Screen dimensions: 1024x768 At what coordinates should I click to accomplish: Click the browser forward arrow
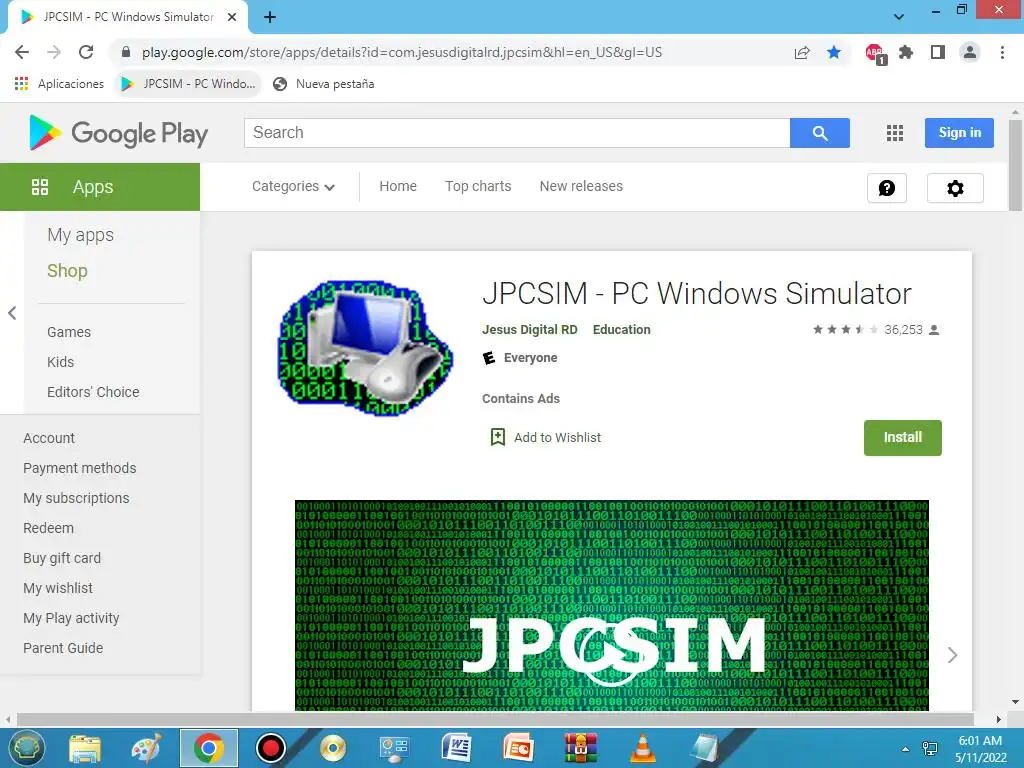coord(54,52)
